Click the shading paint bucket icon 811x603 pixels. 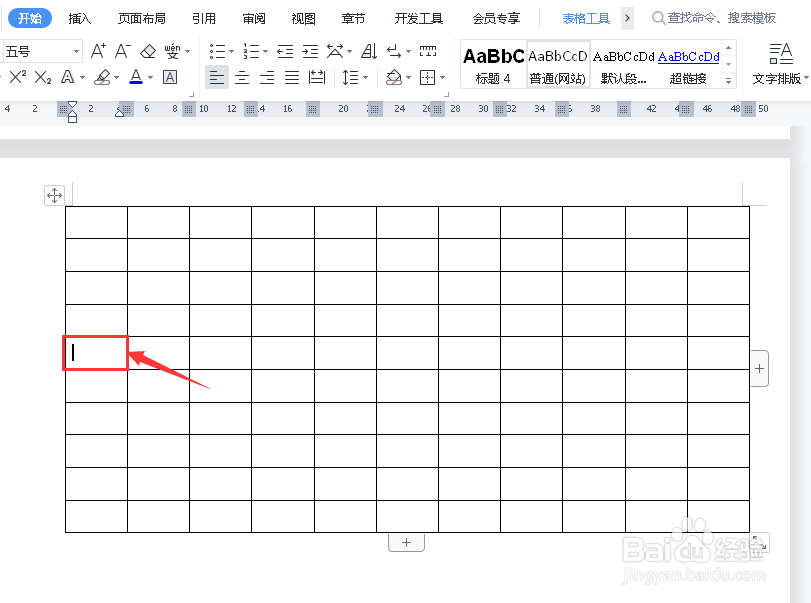click(x=394, y=78)
